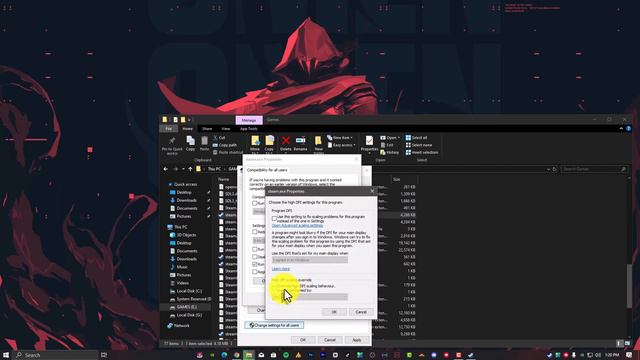Click Invert selection in the ribbon
The height and width of the screenshot is (360, 640).
pos(422,152)
